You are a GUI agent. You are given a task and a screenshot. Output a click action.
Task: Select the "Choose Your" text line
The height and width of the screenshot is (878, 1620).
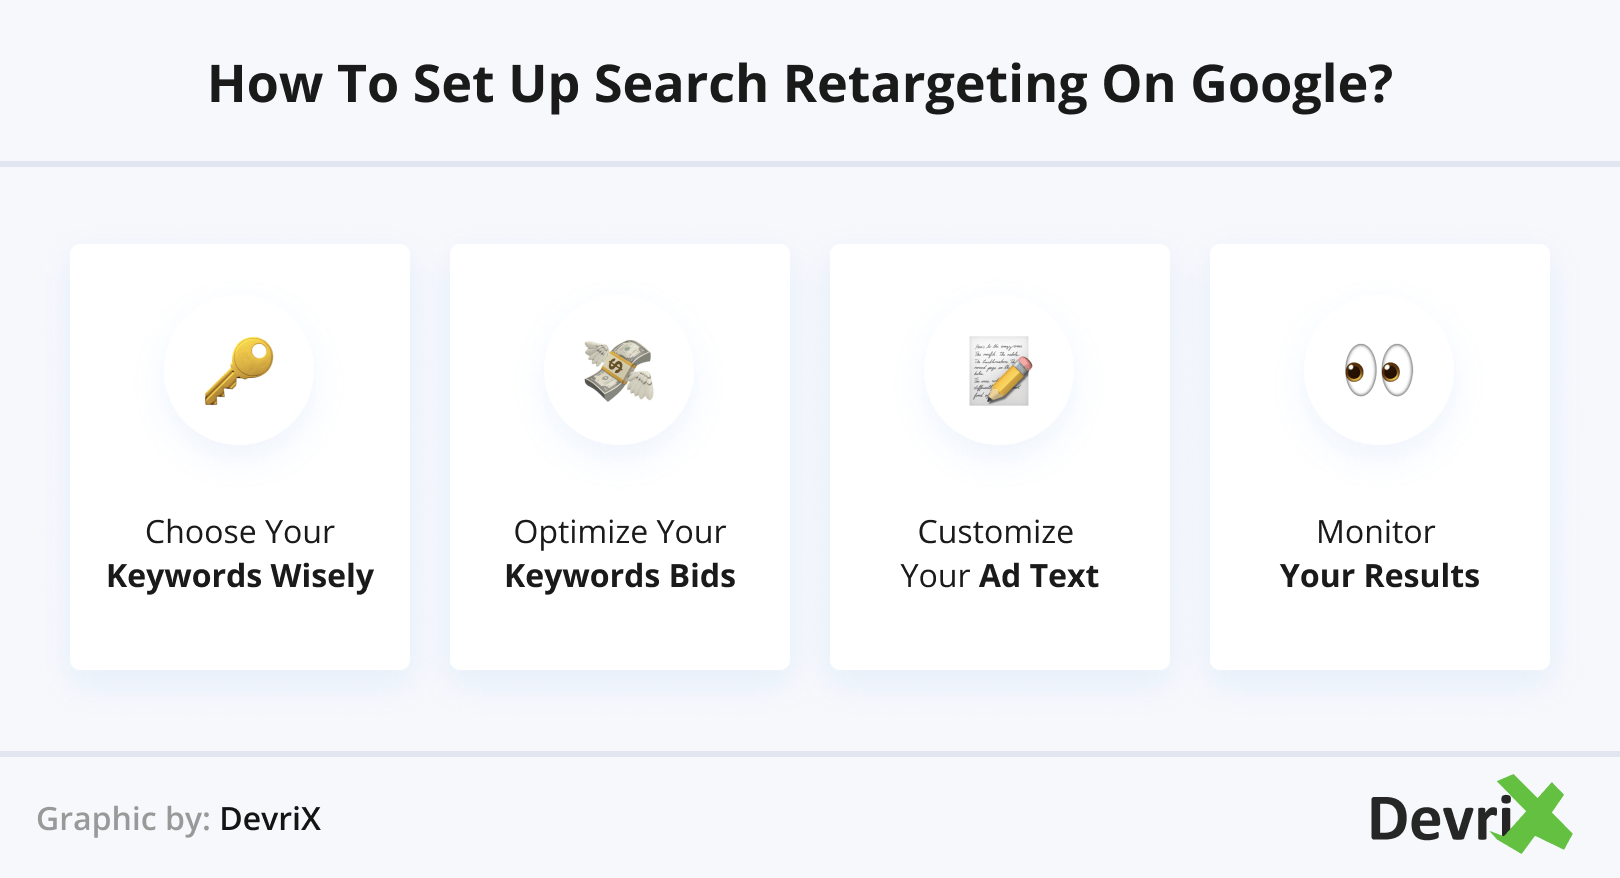pyautogui.click(x=240, y=532)
